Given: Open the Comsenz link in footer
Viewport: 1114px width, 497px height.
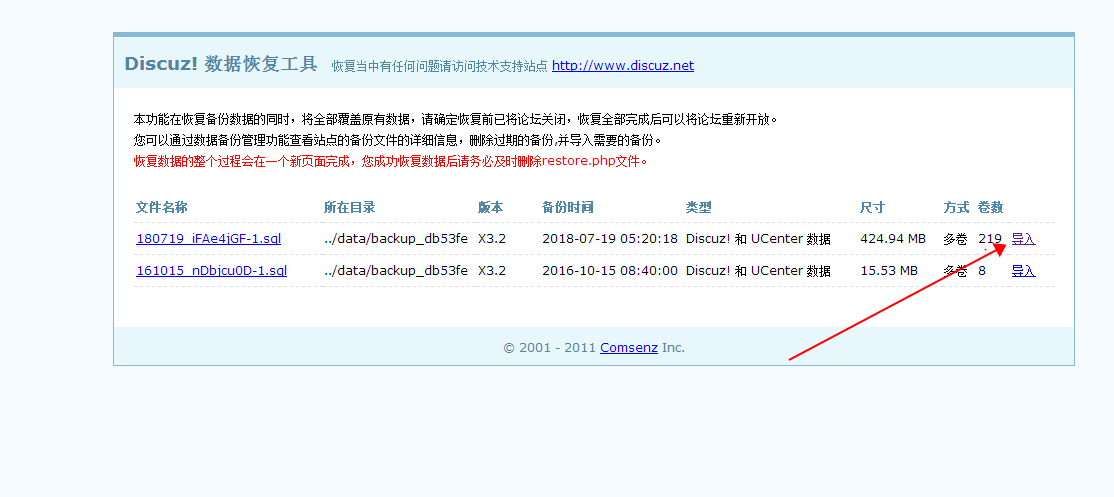Looking at the screenshot, I should [628, 348].
